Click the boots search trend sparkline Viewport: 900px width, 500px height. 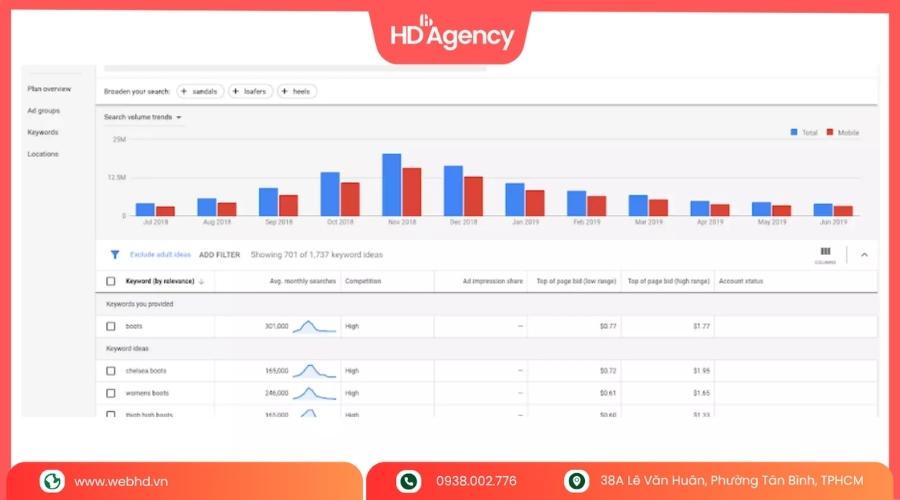coord(314,327)
